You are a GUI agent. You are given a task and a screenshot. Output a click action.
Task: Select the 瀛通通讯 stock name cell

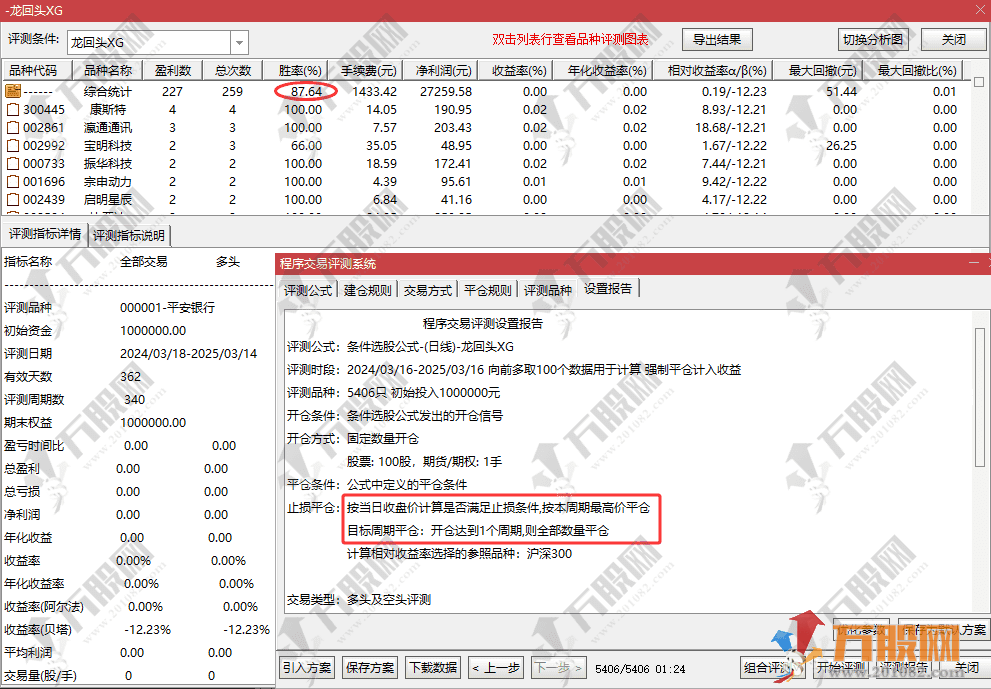tap(107, 128)
